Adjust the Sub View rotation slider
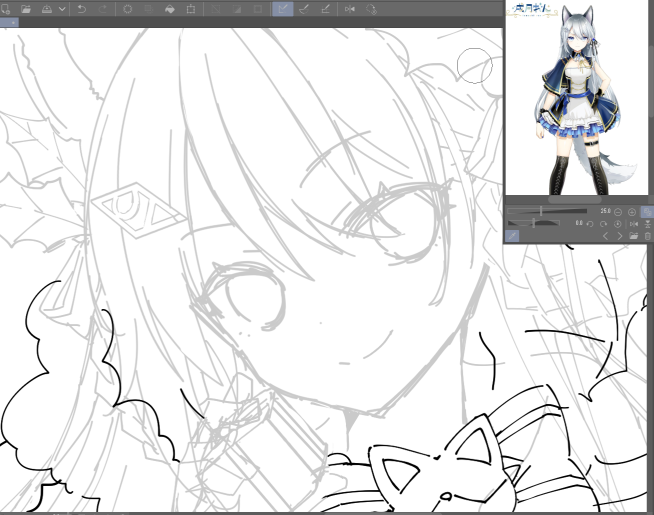Image resolution: width=654 pixels, height=515 pixels. pyautogui.click(x=534, y=224)
